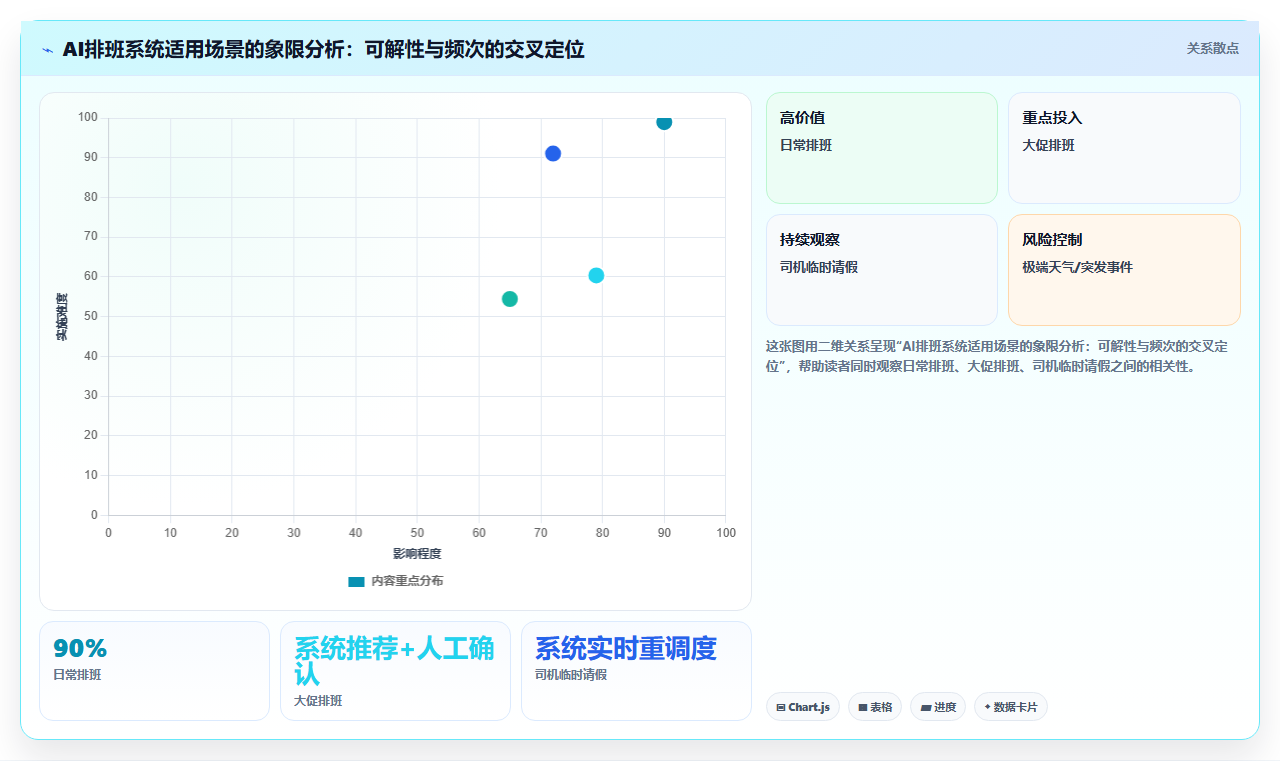The height and width of the screenshot is (761, 1280).
Task: Click the blue scatter point near 90
Action: pyautogui.click(x=553, y=153)
